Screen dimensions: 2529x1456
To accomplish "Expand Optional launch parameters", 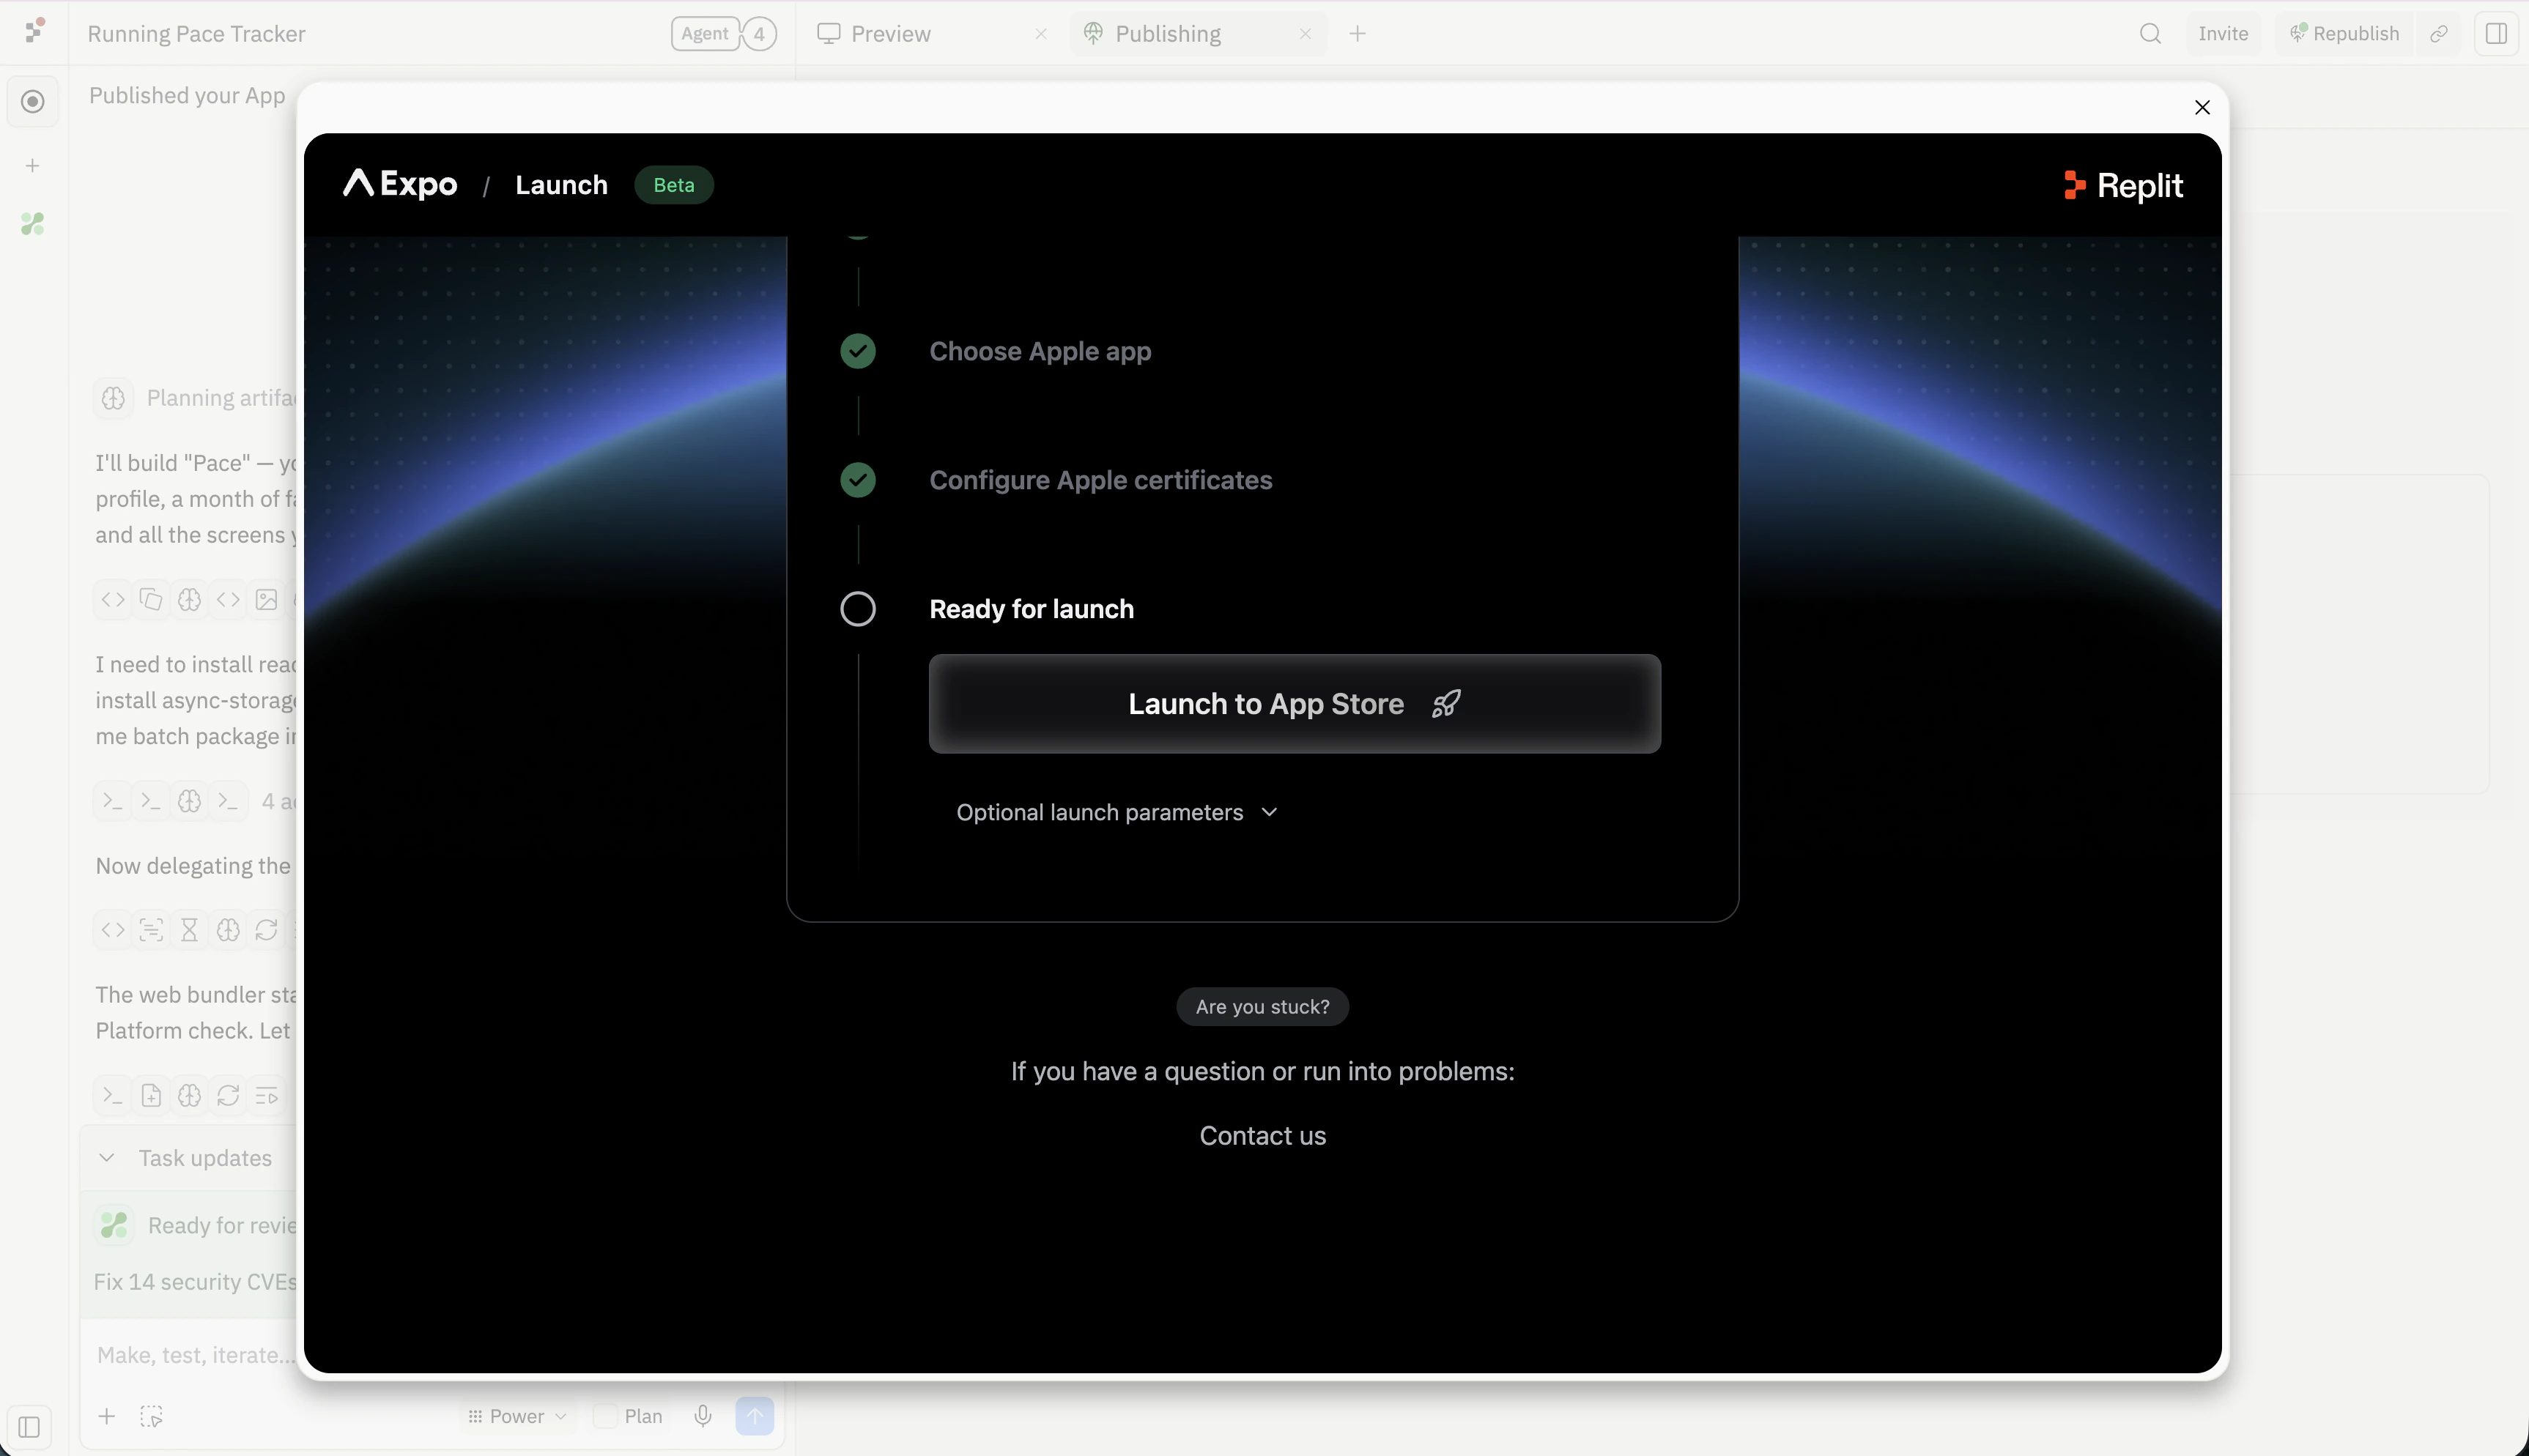I will (x=1116, y=812).
